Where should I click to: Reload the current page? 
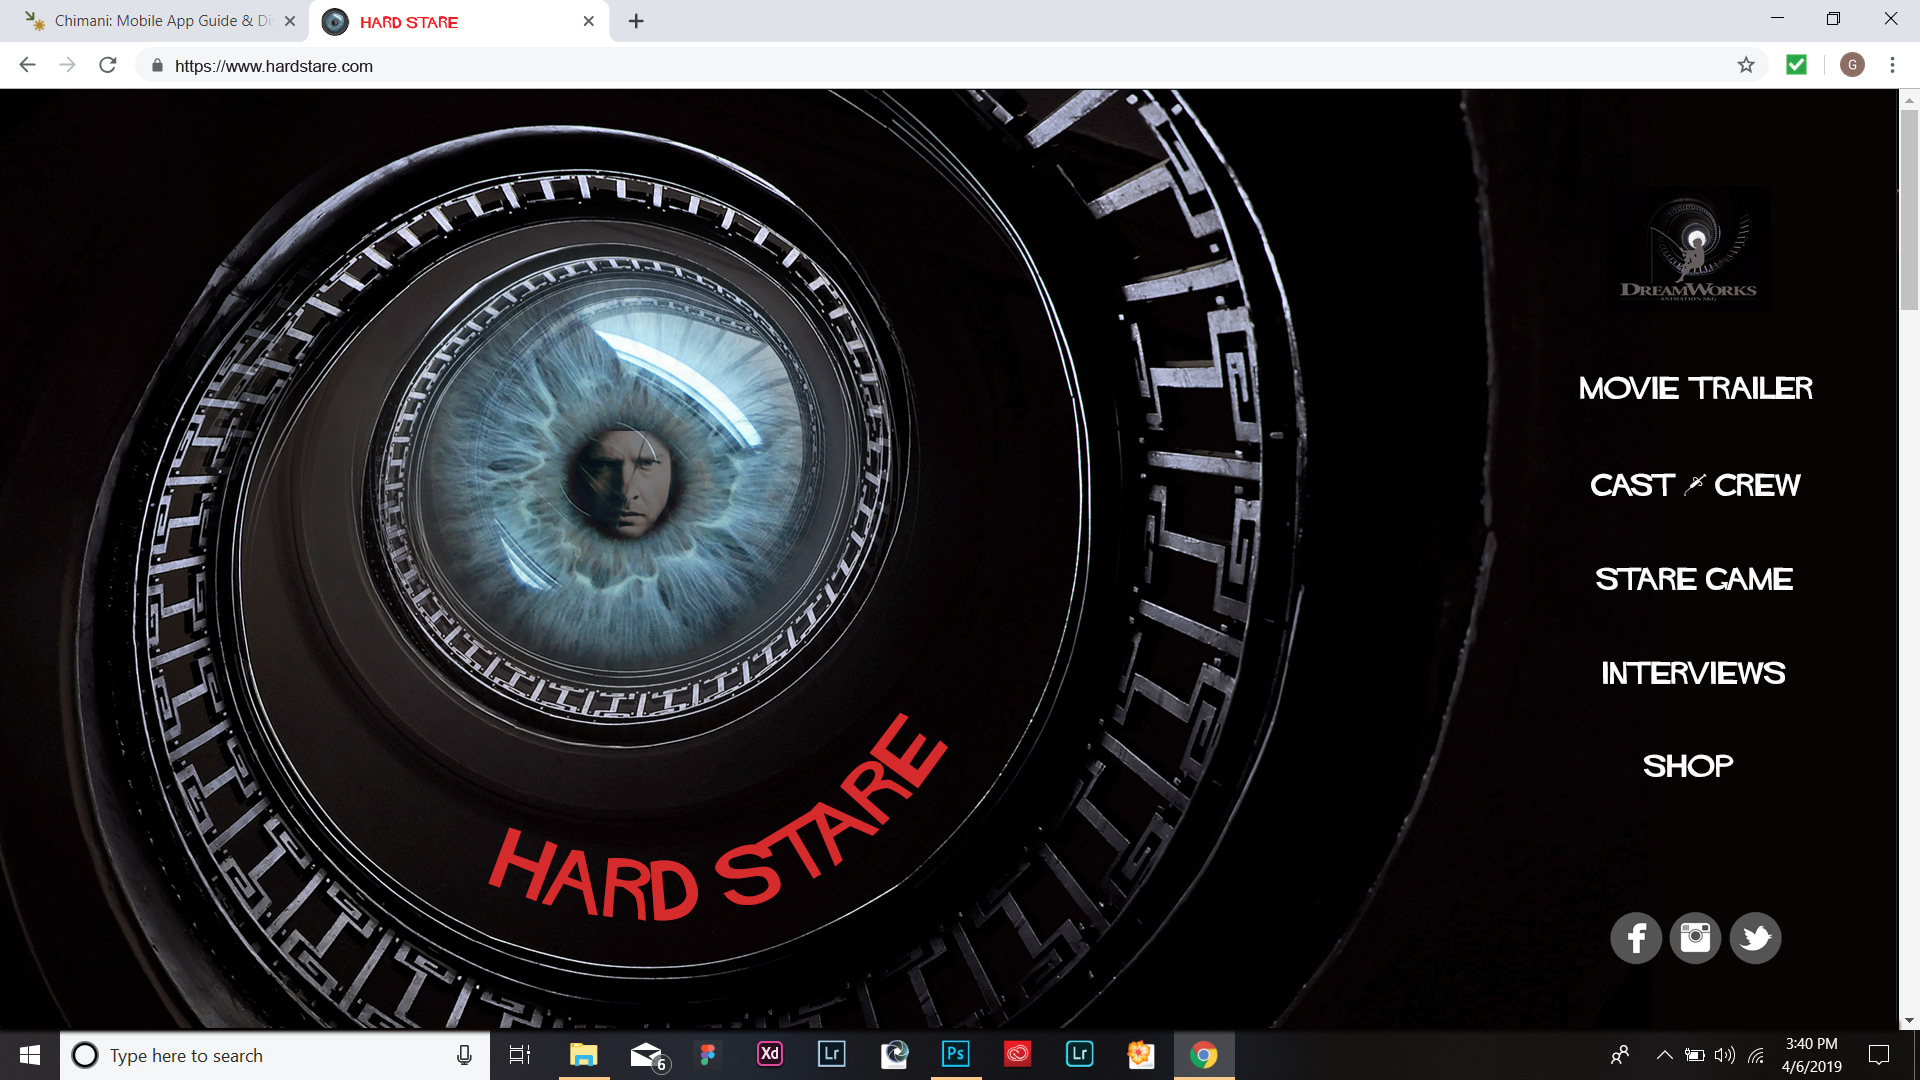point(108,65)
